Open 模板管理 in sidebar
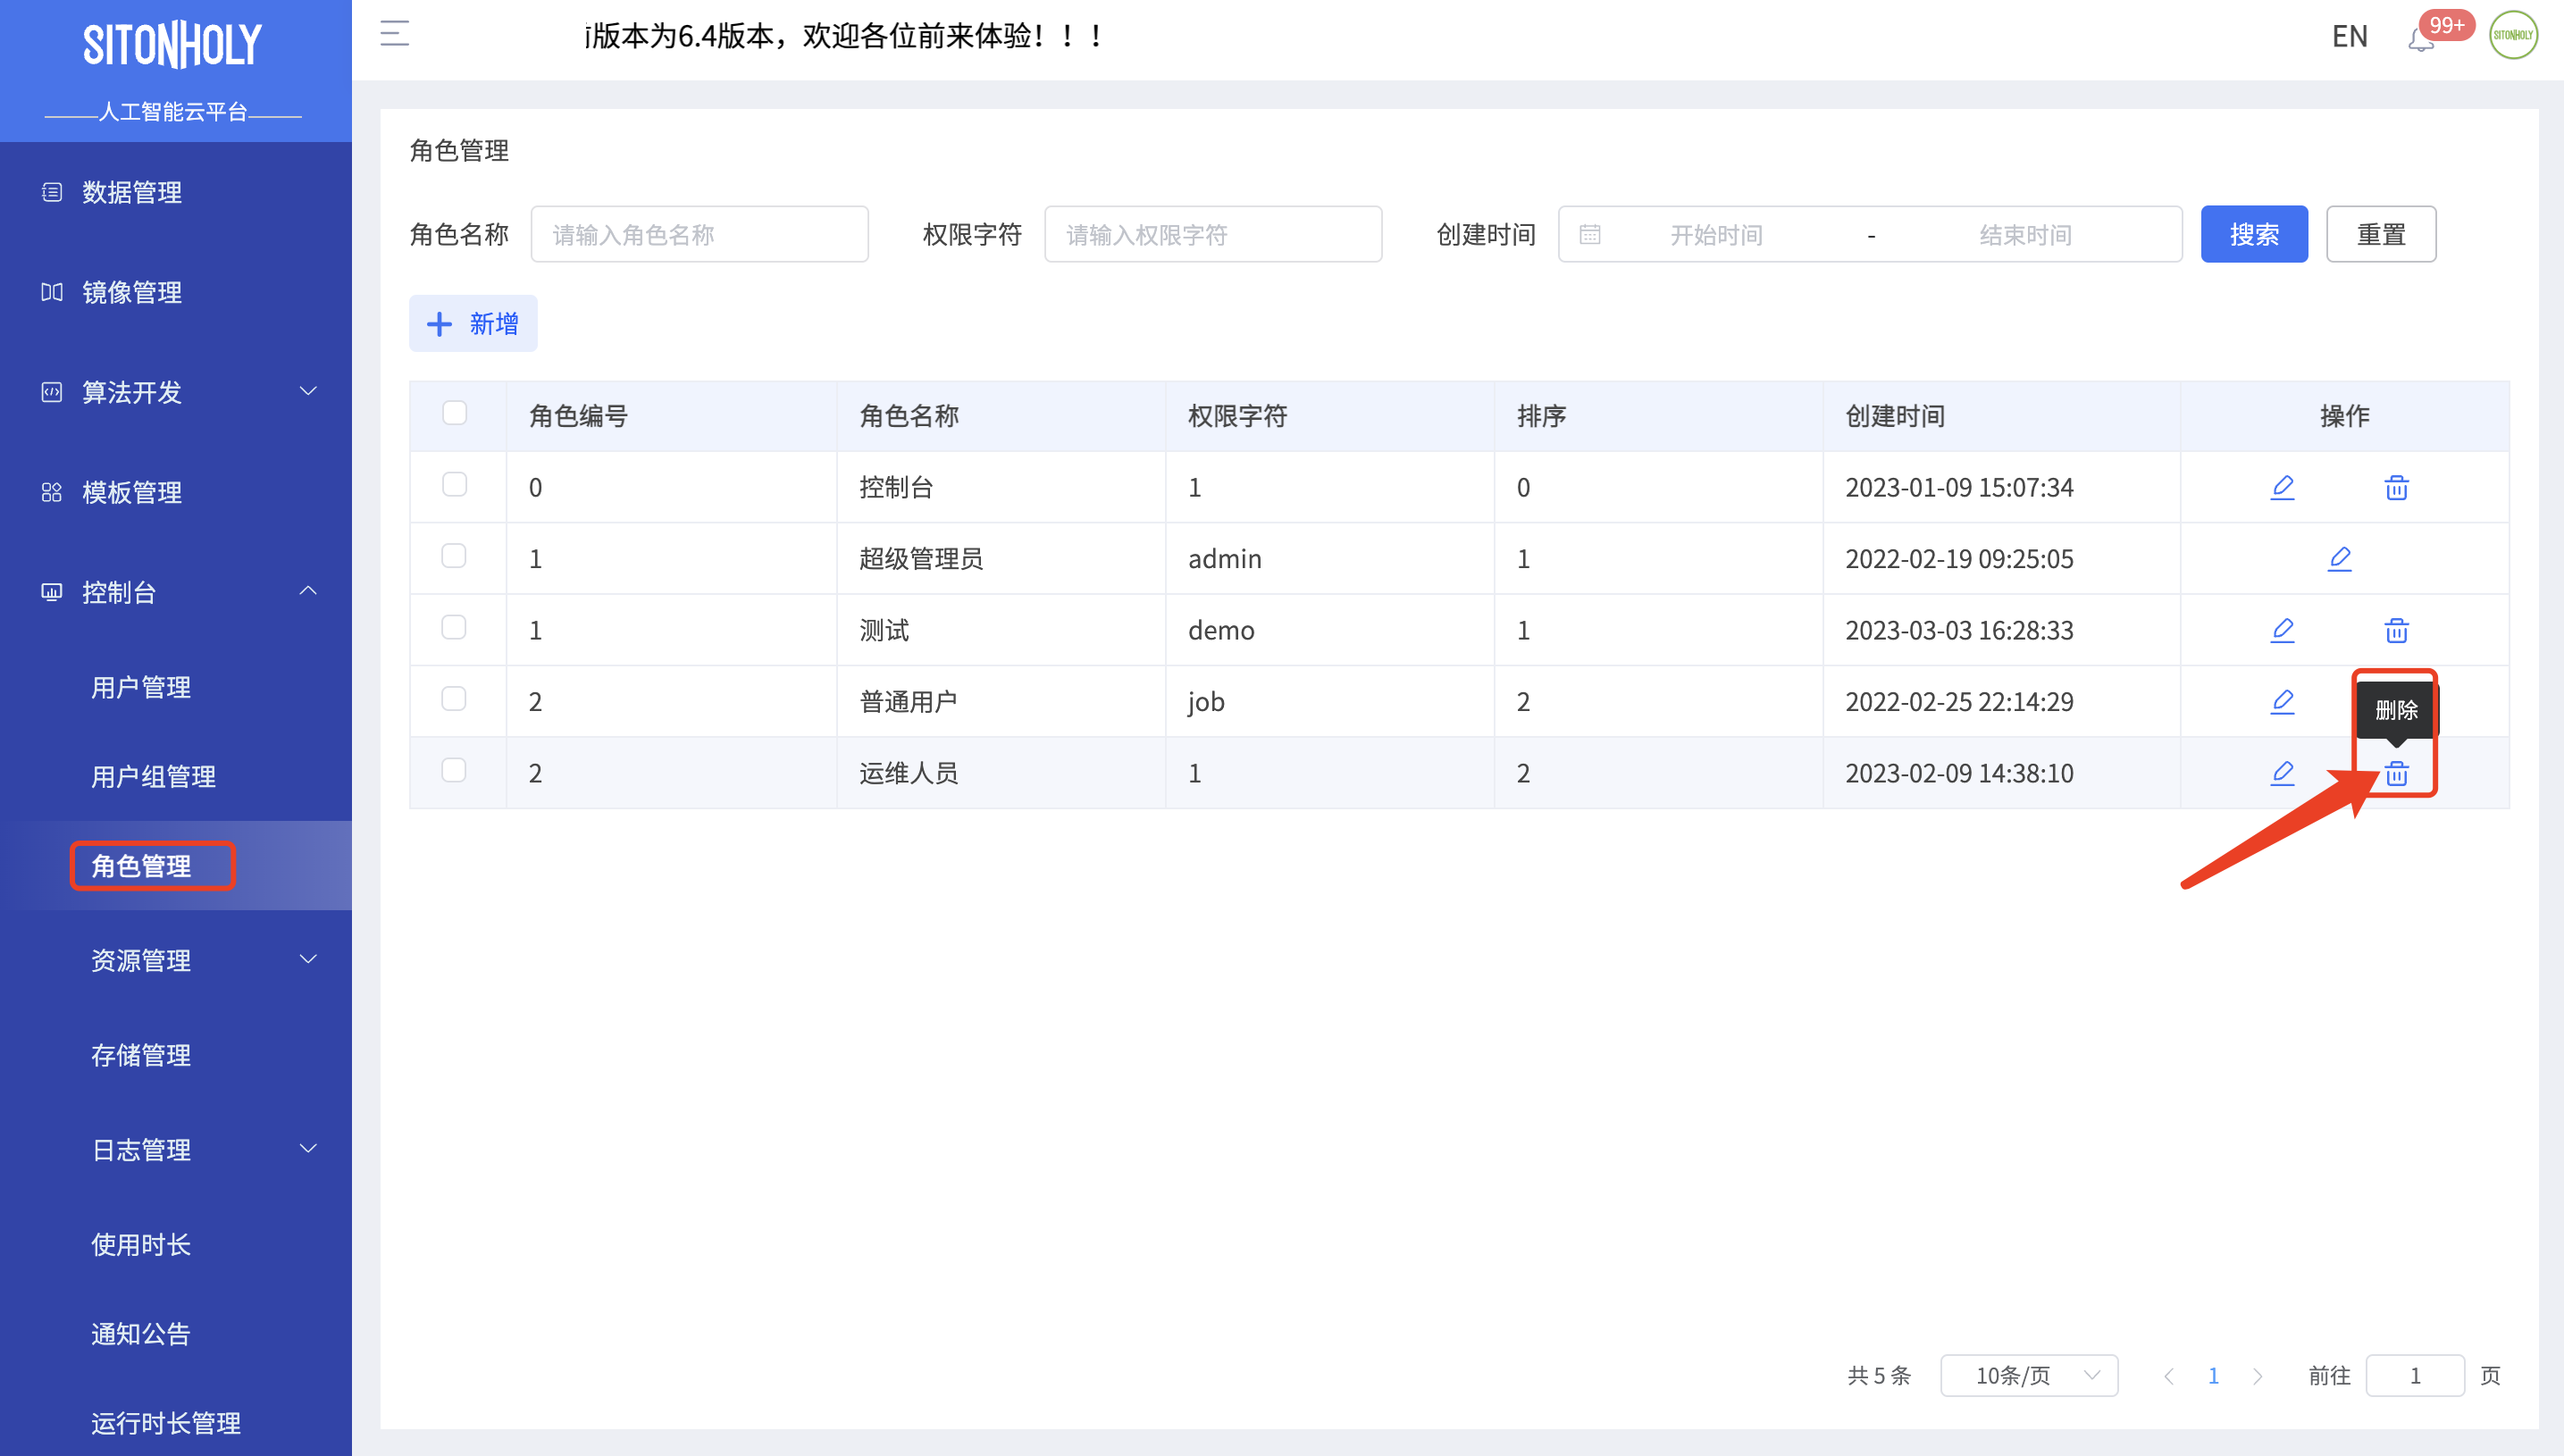2564x1456 pixels. tap(132, 492)
